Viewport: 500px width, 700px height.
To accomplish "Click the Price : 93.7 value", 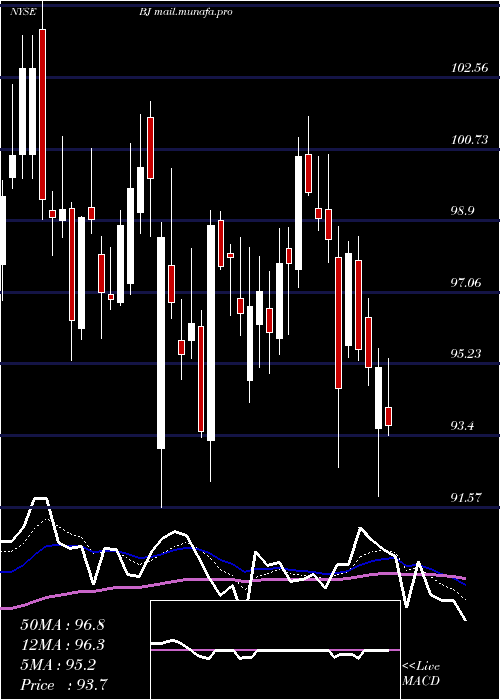I will [x=64, y=685].
